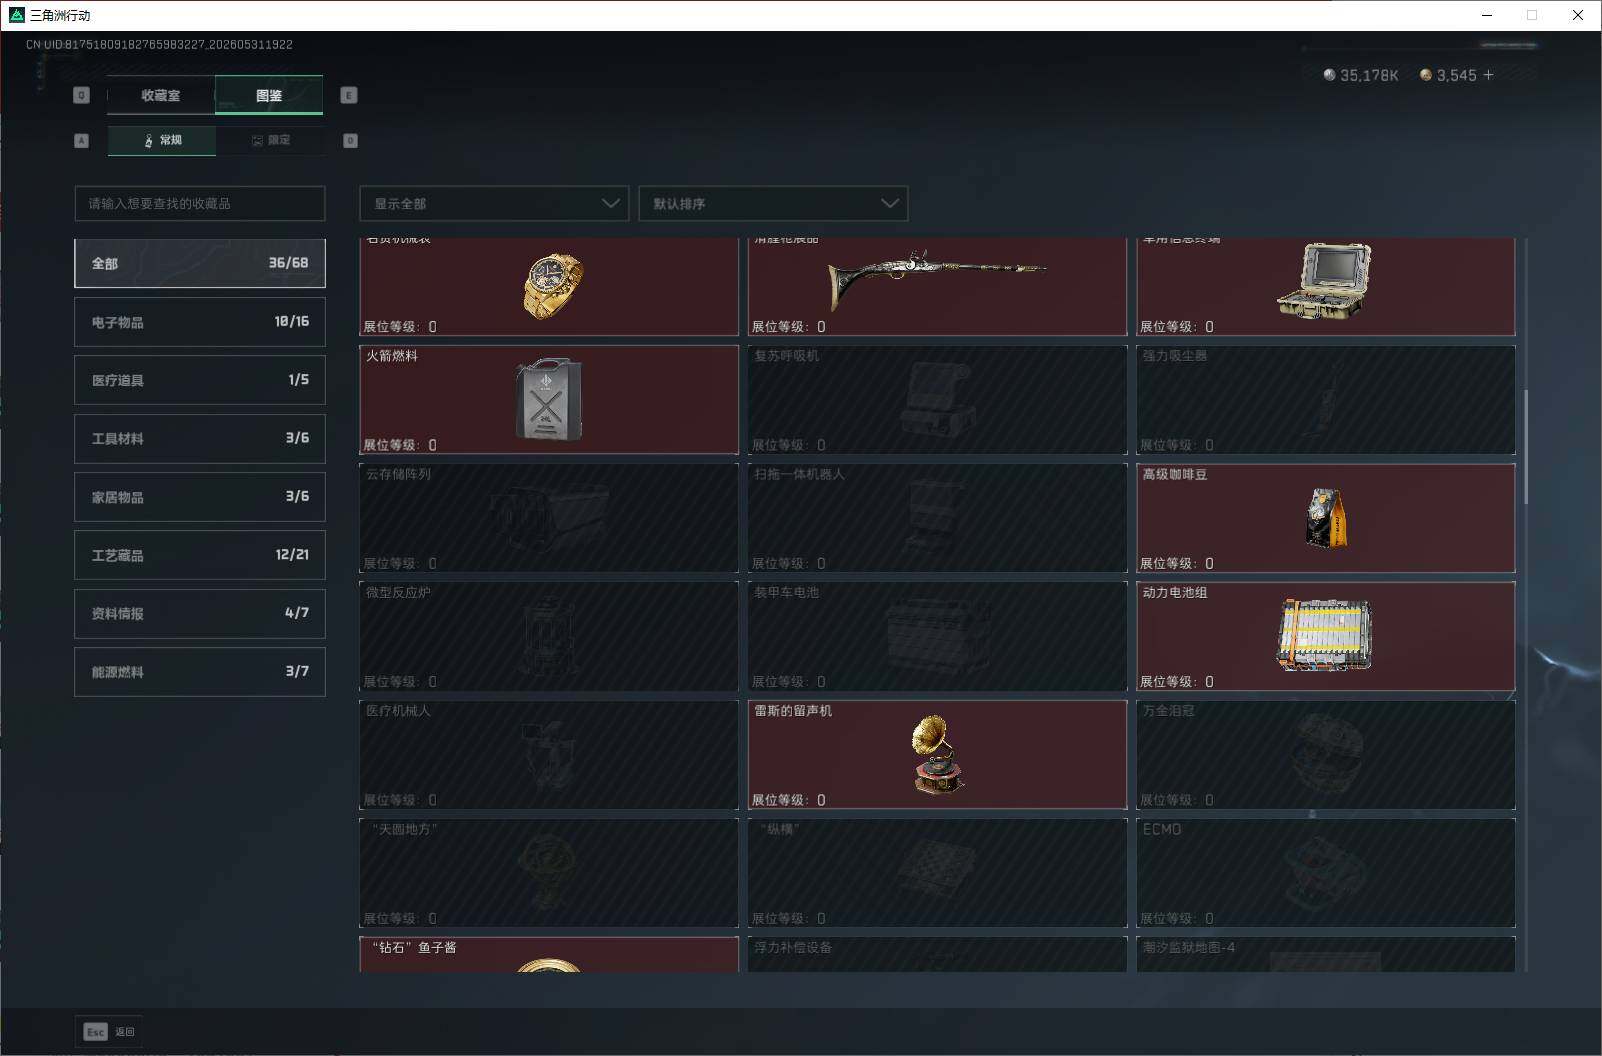This screenshot has width=1602, height=1056.
Task: Click the 35,178K currency coin icon
Action: (1329, 75)
